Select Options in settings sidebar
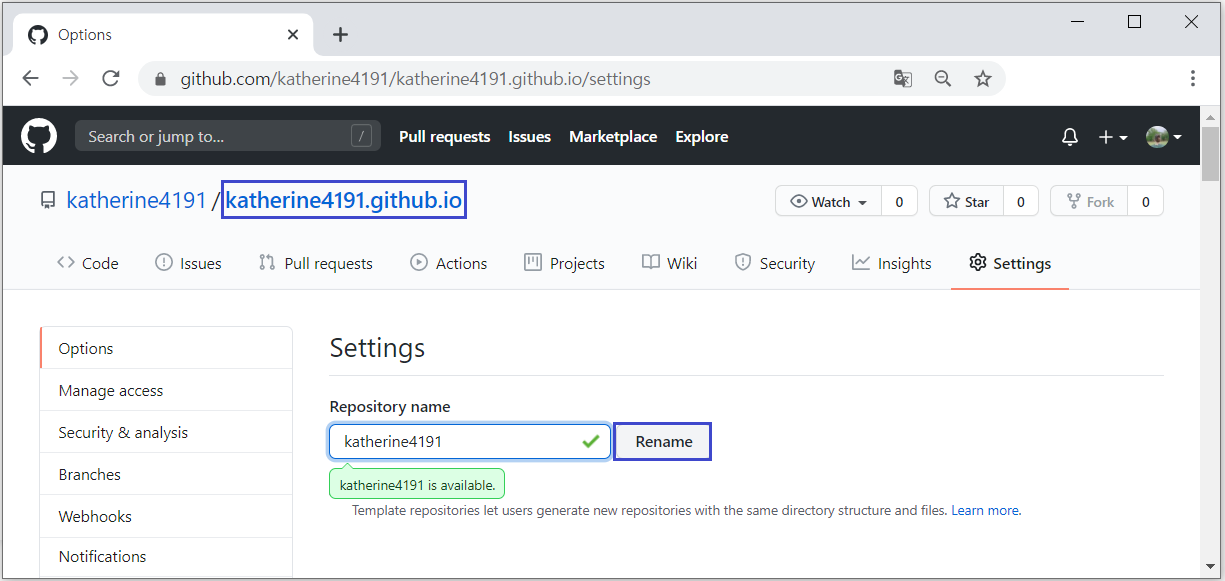Screen dimensions: 1225x581 pyautogui.click(x=166, y=348)
